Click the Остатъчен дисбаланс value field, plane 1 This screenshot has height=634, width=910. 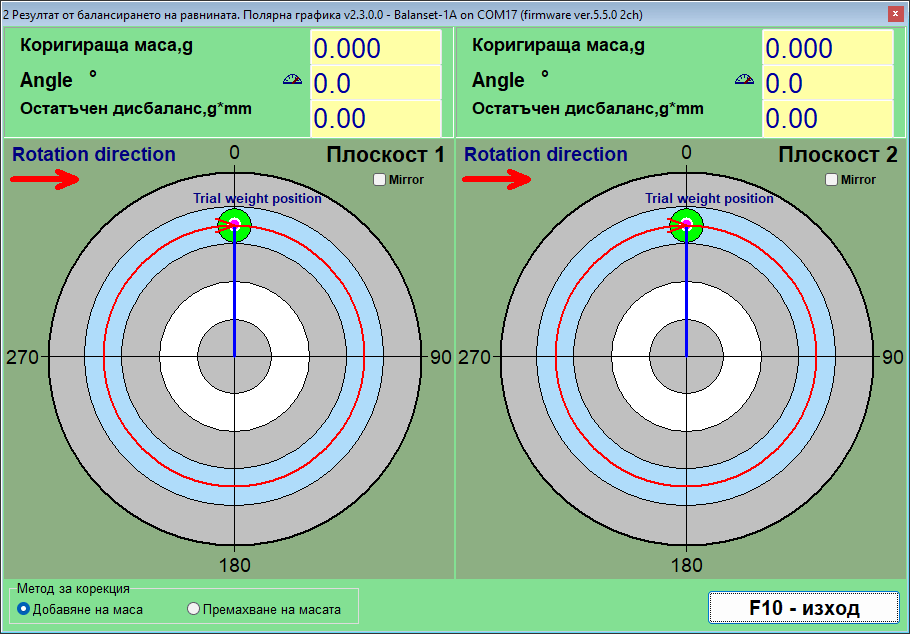375,118
